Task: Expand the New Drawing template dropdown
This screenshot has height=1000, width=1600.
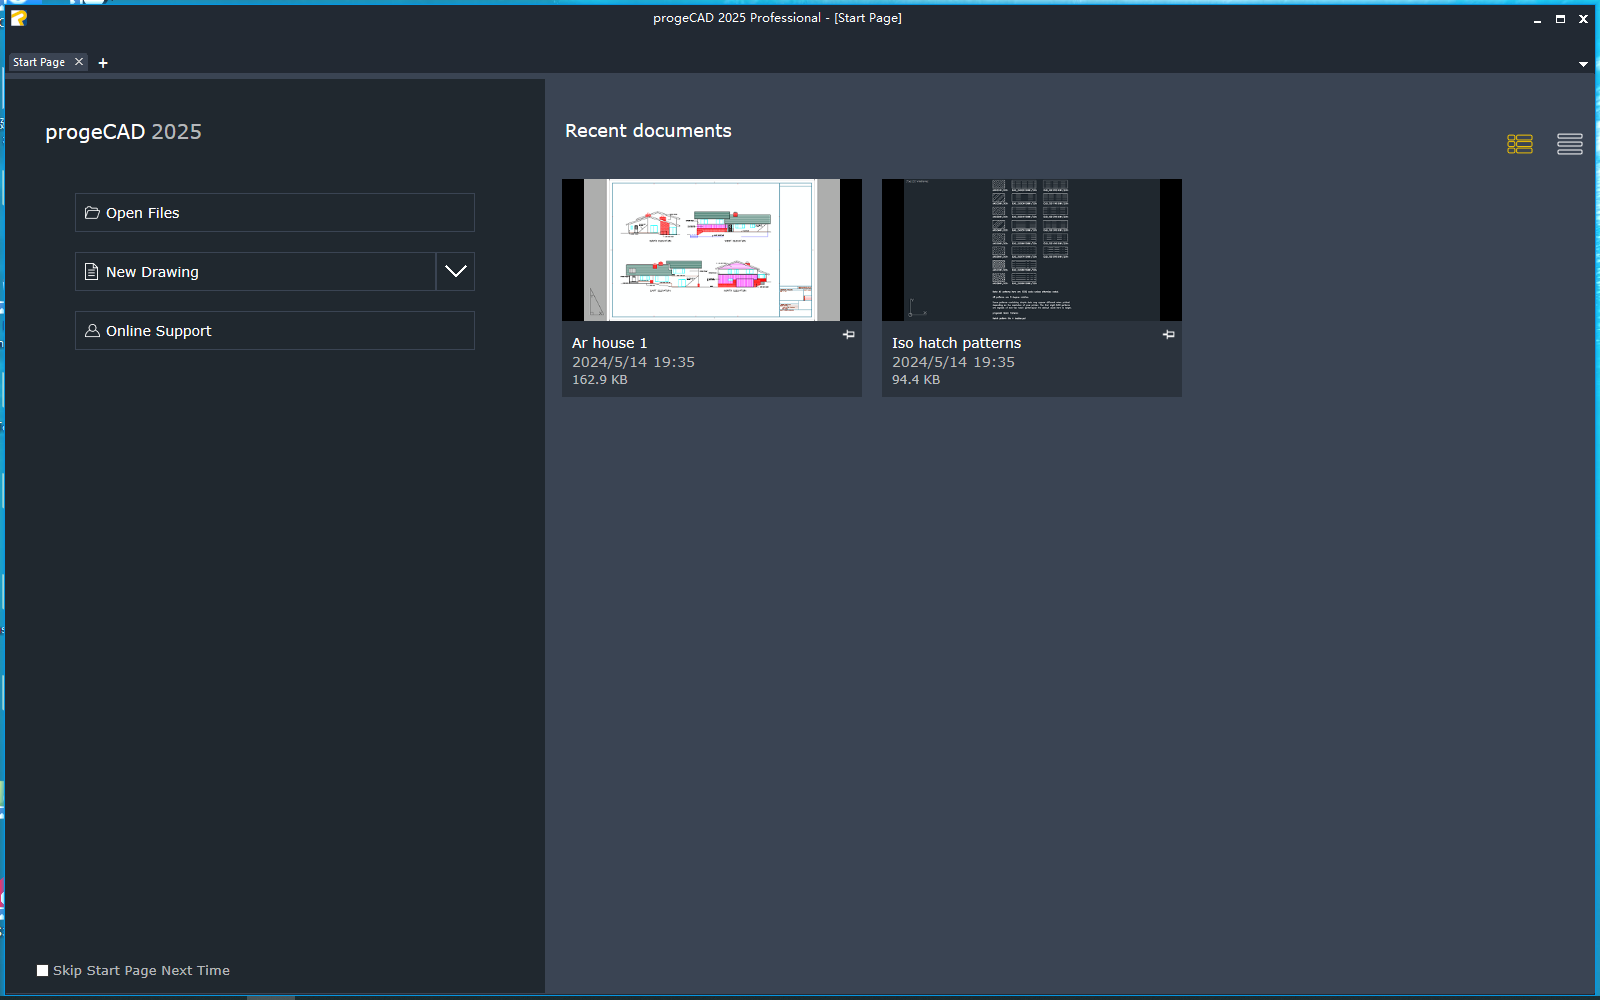Action: (x=455, y=271)
